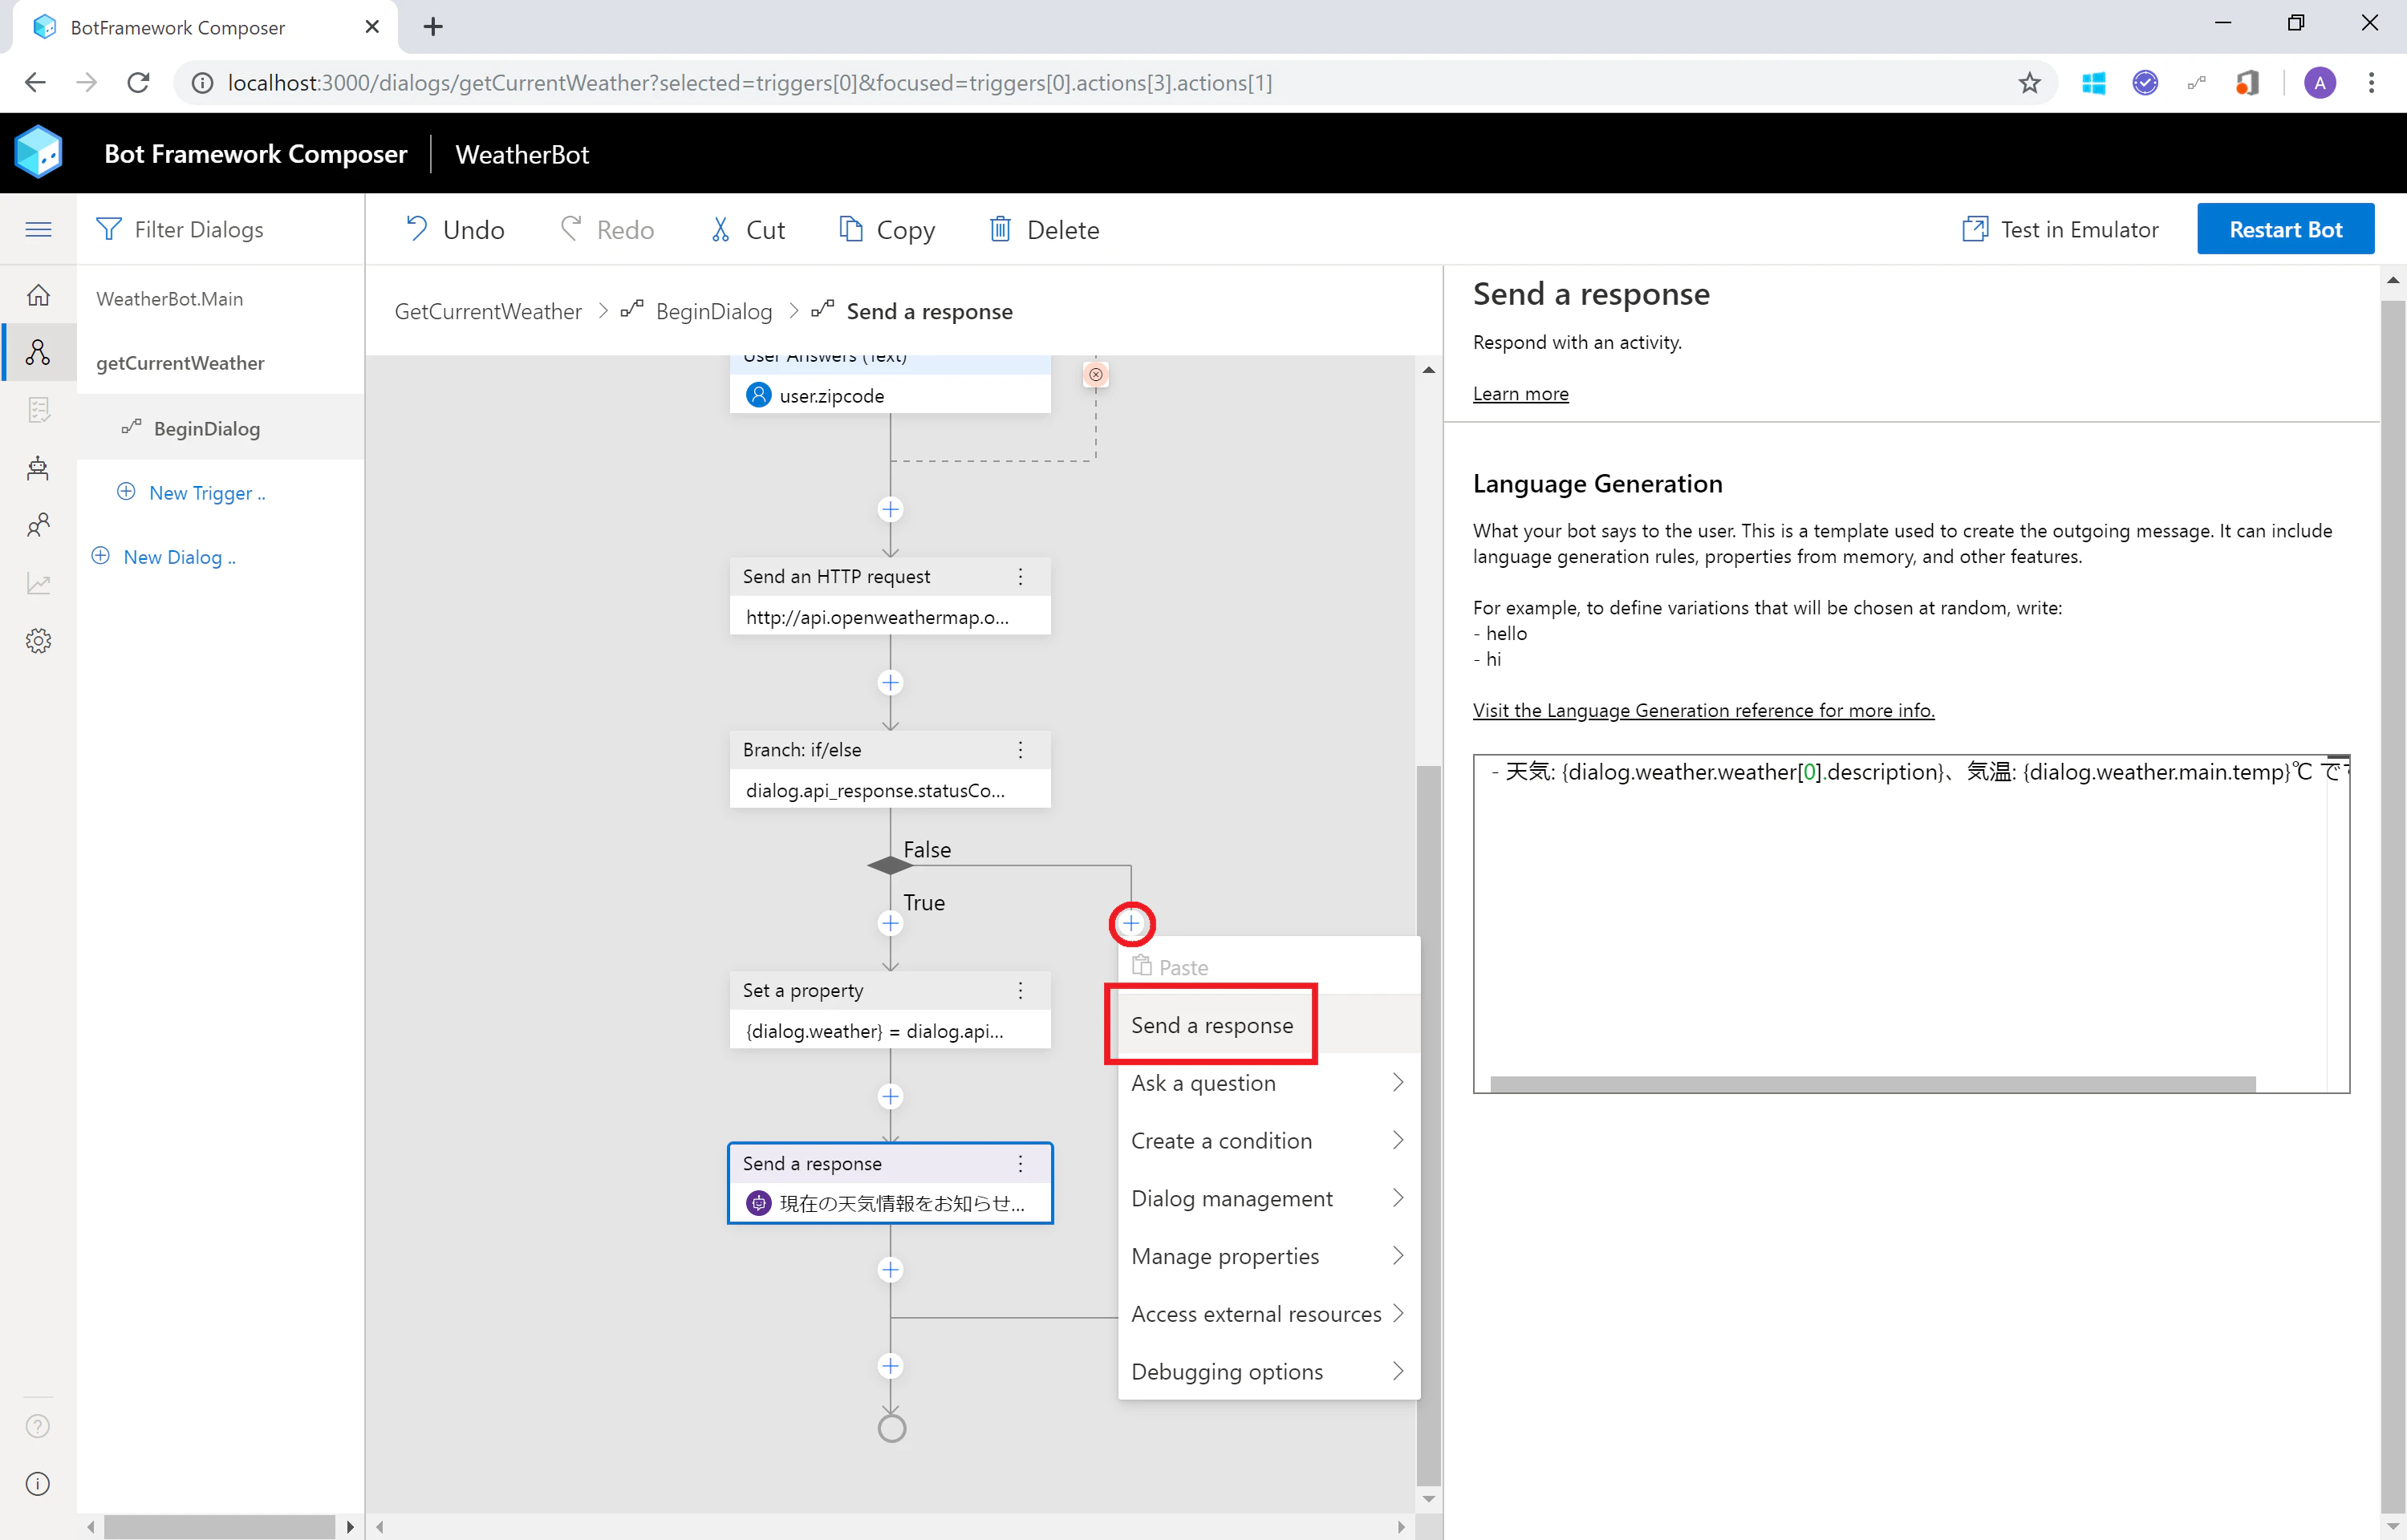Click Restart Bot button
Viewport: 2407px width, 1540px height.
(x=2285, y=230)
